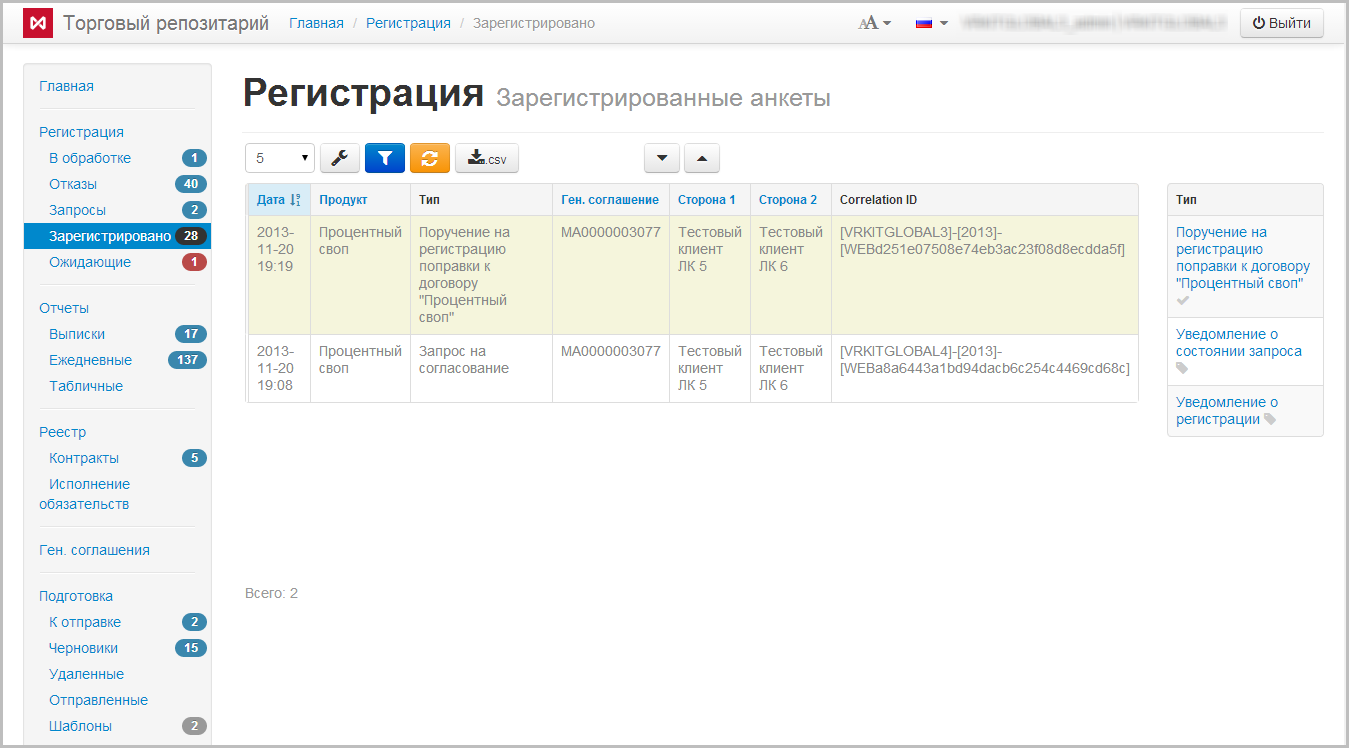Open Уведомление о состоянии запроса link

point(1238,343)
